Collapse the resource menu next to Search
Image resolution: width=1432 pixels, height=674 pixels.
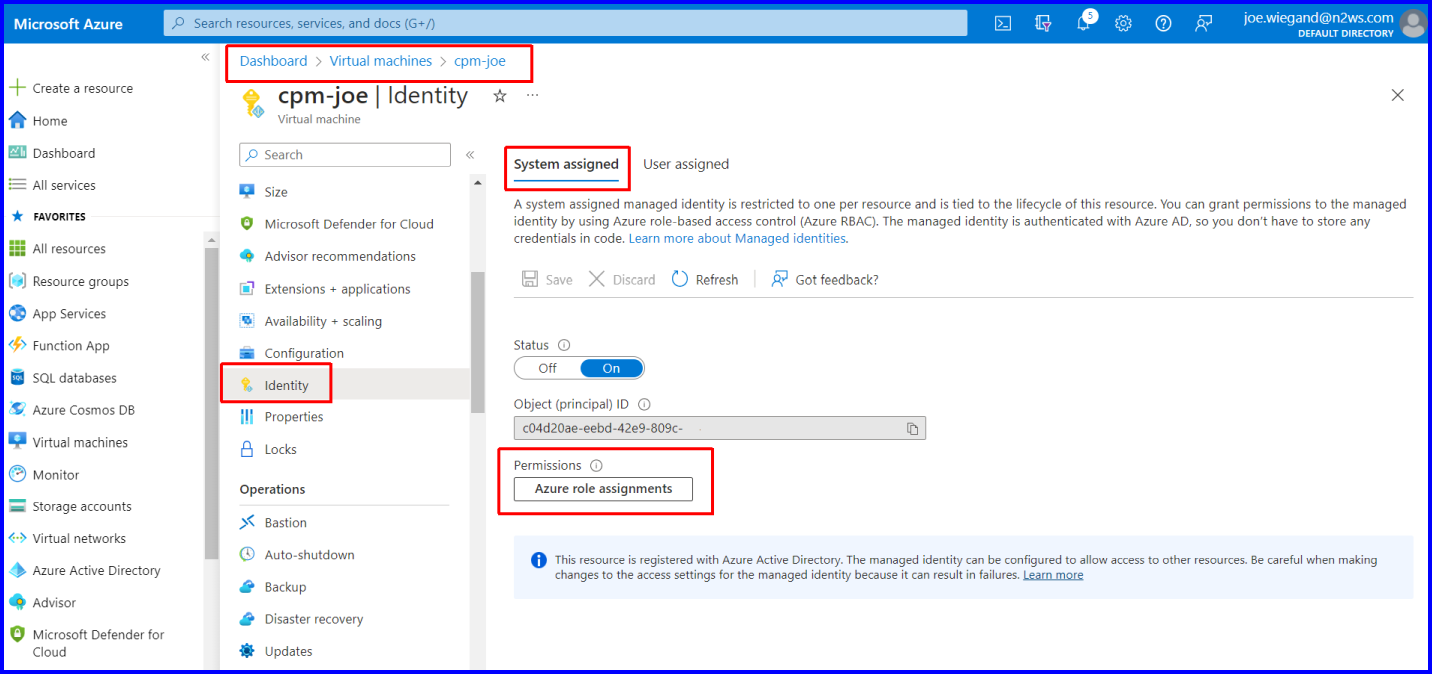click(470, 155)
